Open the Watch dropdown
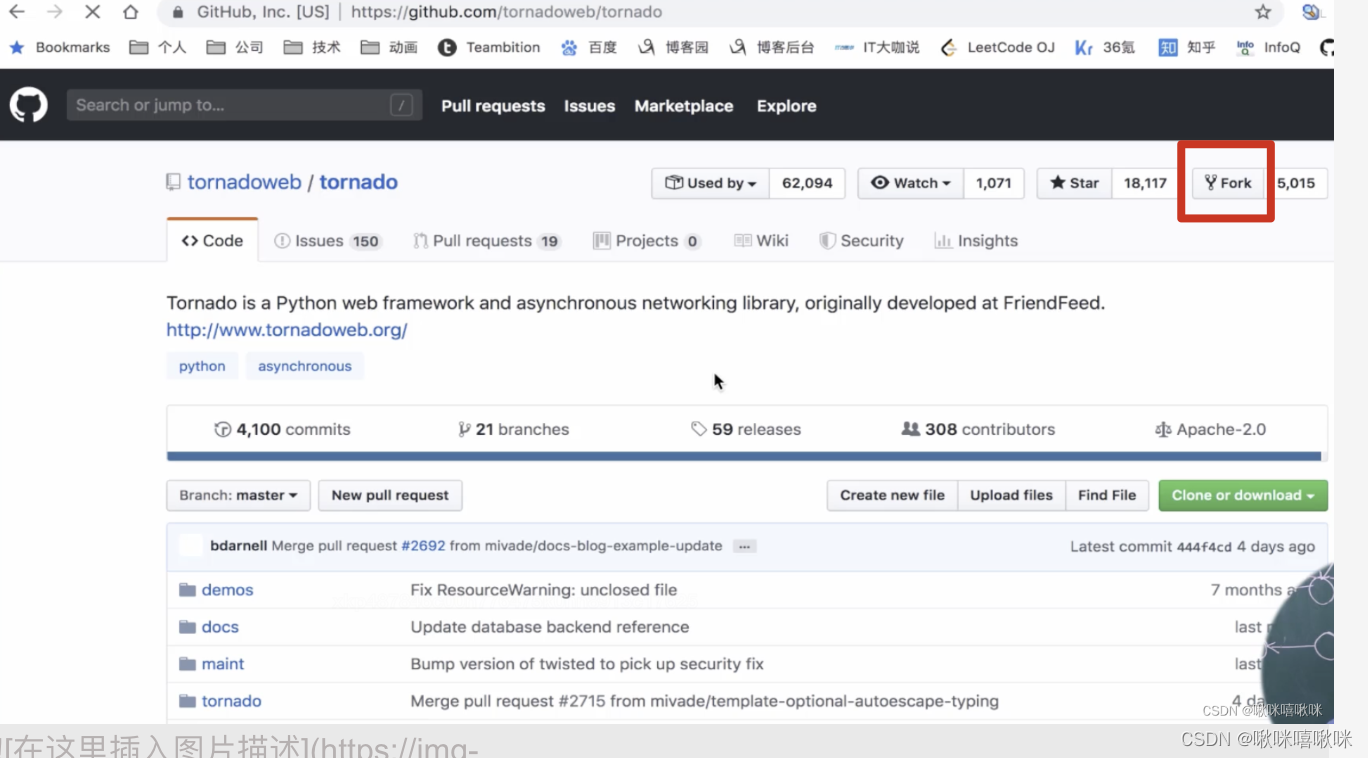This screenshot has height=758, width=1368. click(x=911, y=183)
